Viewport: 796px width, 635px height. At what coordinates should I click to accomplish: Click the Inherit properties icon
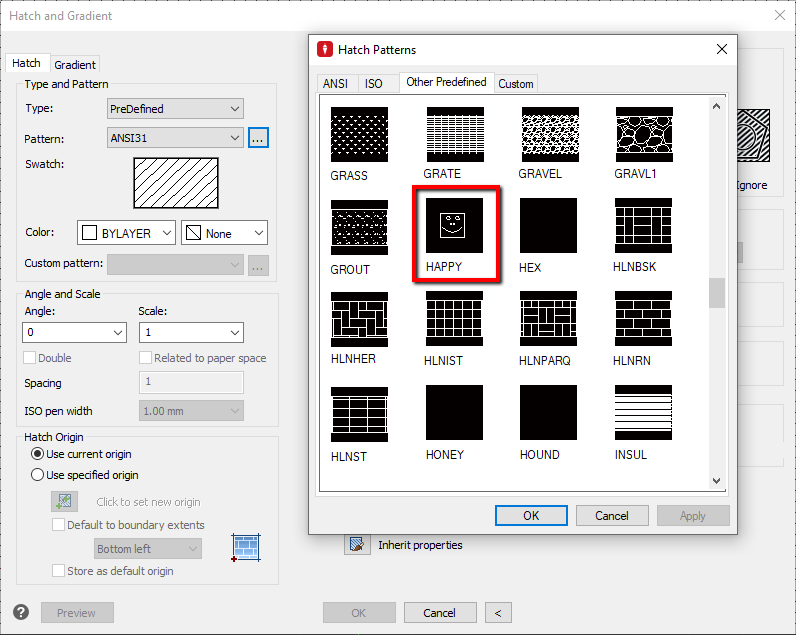coord(356,545)
